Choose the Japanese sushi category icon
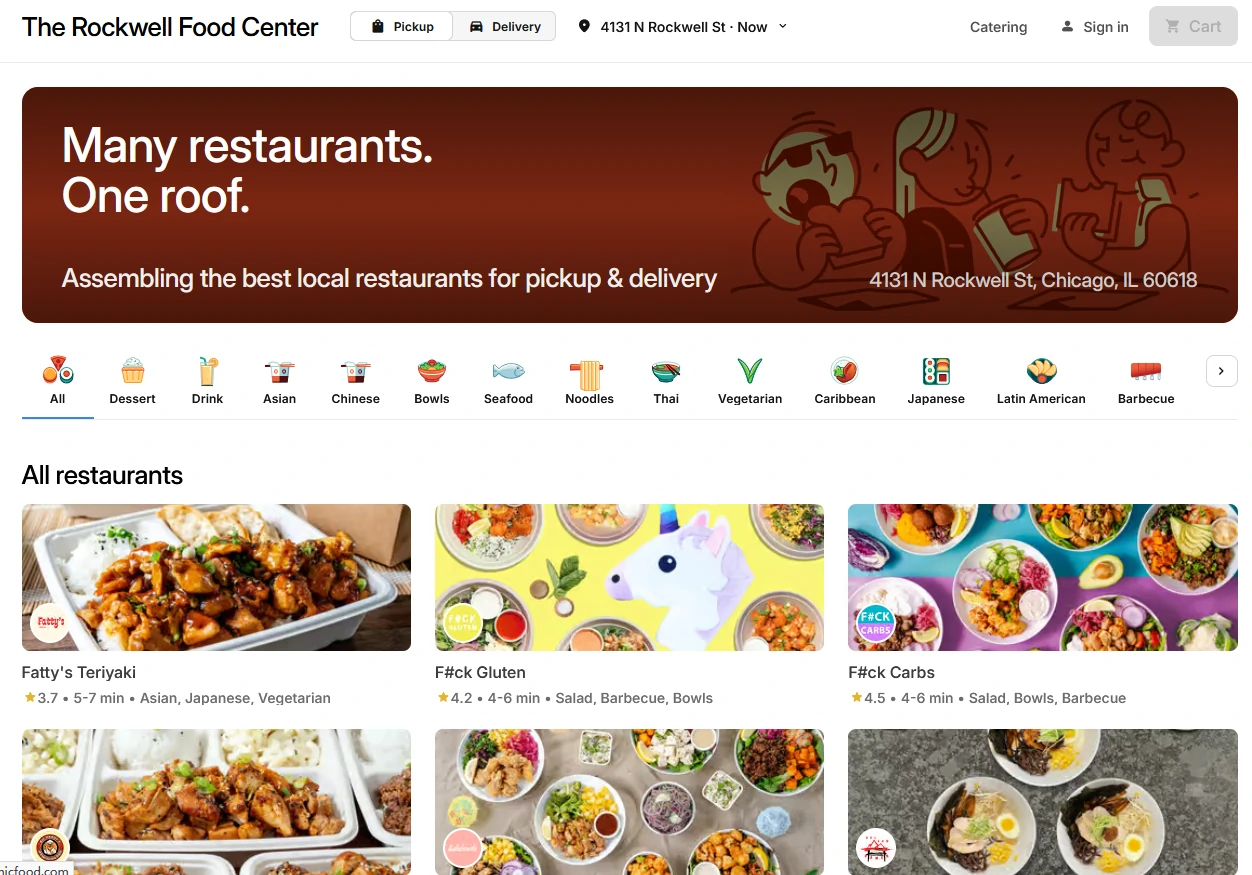Viewport: 1252px width, 875px height. [936, 372]
